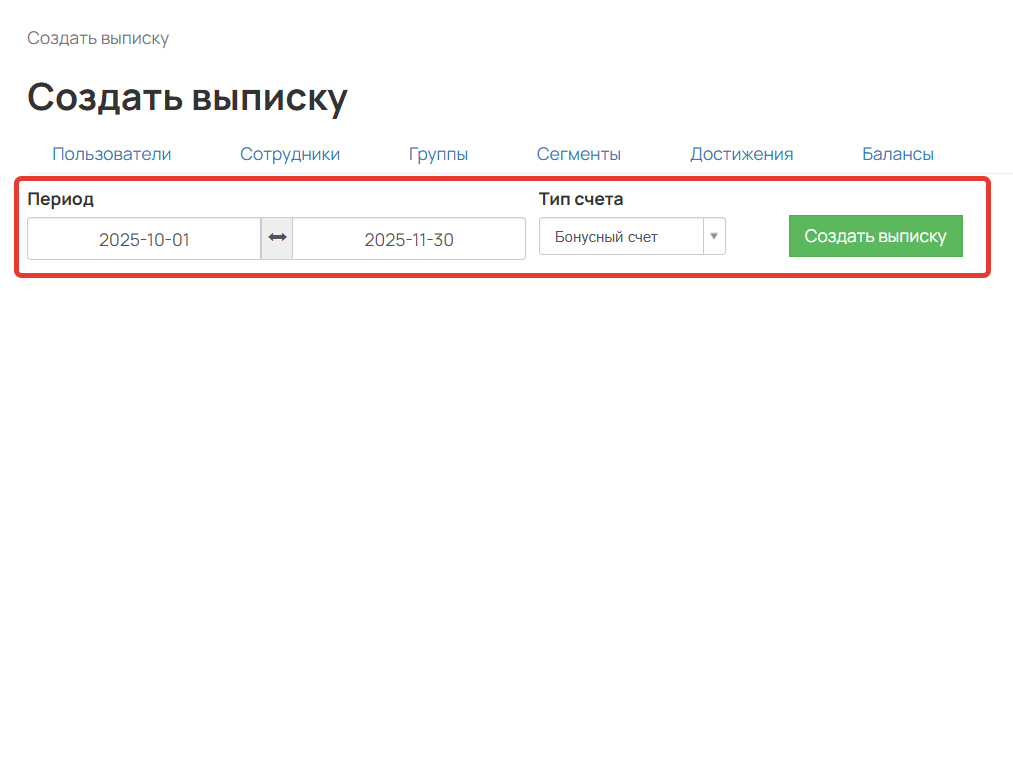Click the dropdown arrow beside Бонусный счет

click(714, 236)
